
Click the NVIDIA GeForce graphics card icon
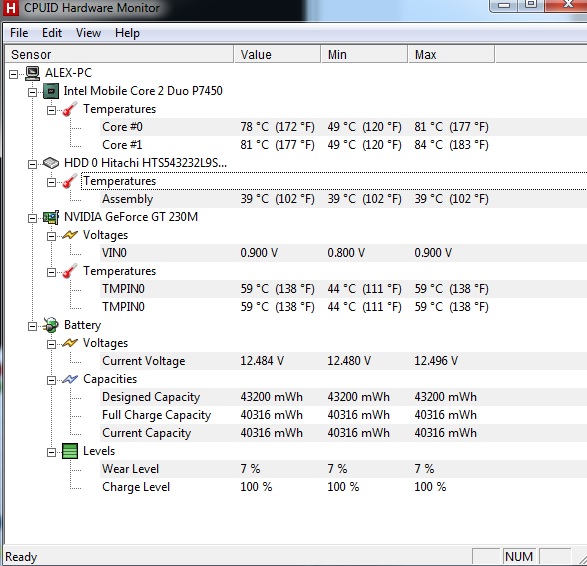coord(51,217)
